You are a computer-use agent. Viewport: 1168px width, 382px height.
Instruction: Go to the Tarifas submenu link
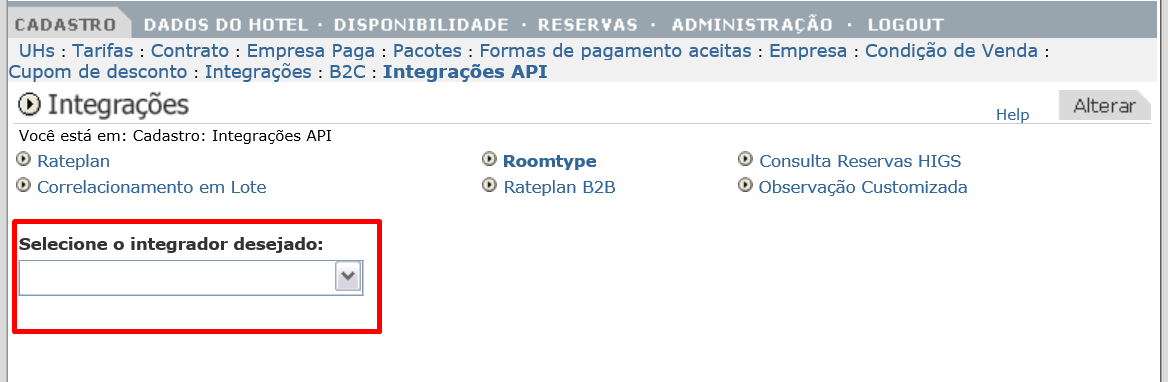click(x=103, y=51)
